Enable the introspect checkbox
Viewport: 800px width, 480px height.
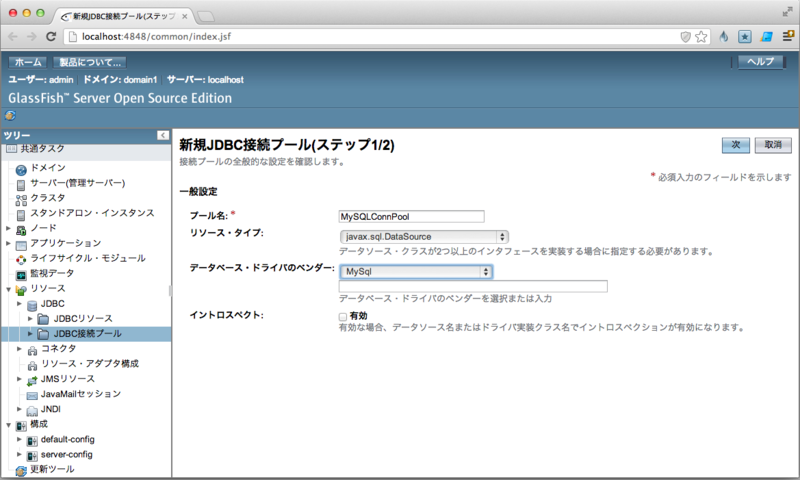(x=343, y=316)
